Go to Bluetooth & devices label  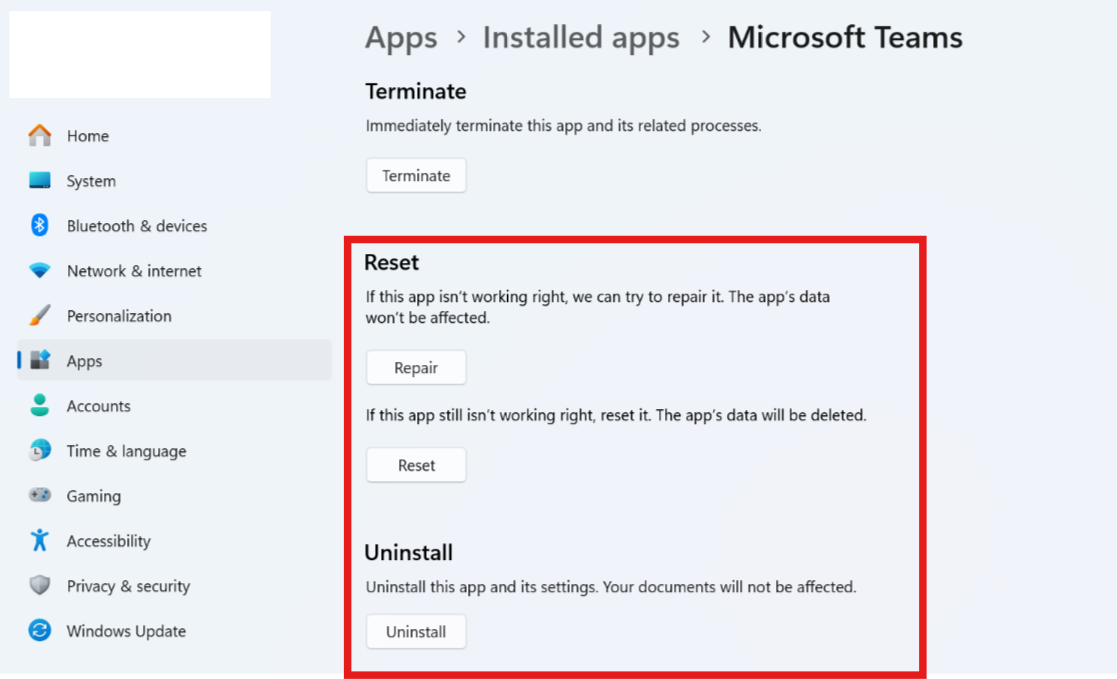[x=137, y=226]
